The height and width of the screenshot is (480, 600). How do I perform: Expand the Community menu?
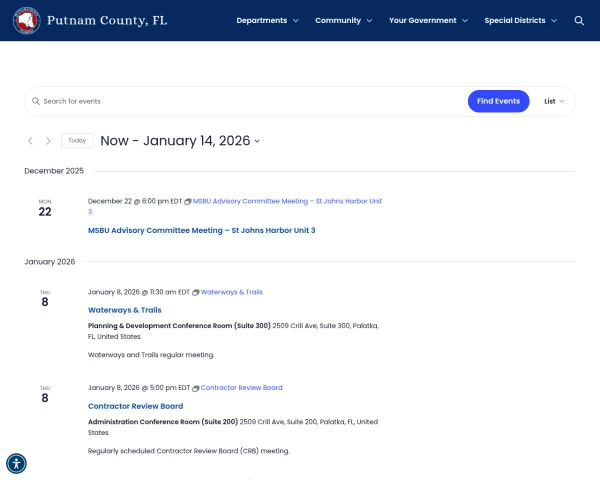[x=343, y=21]
